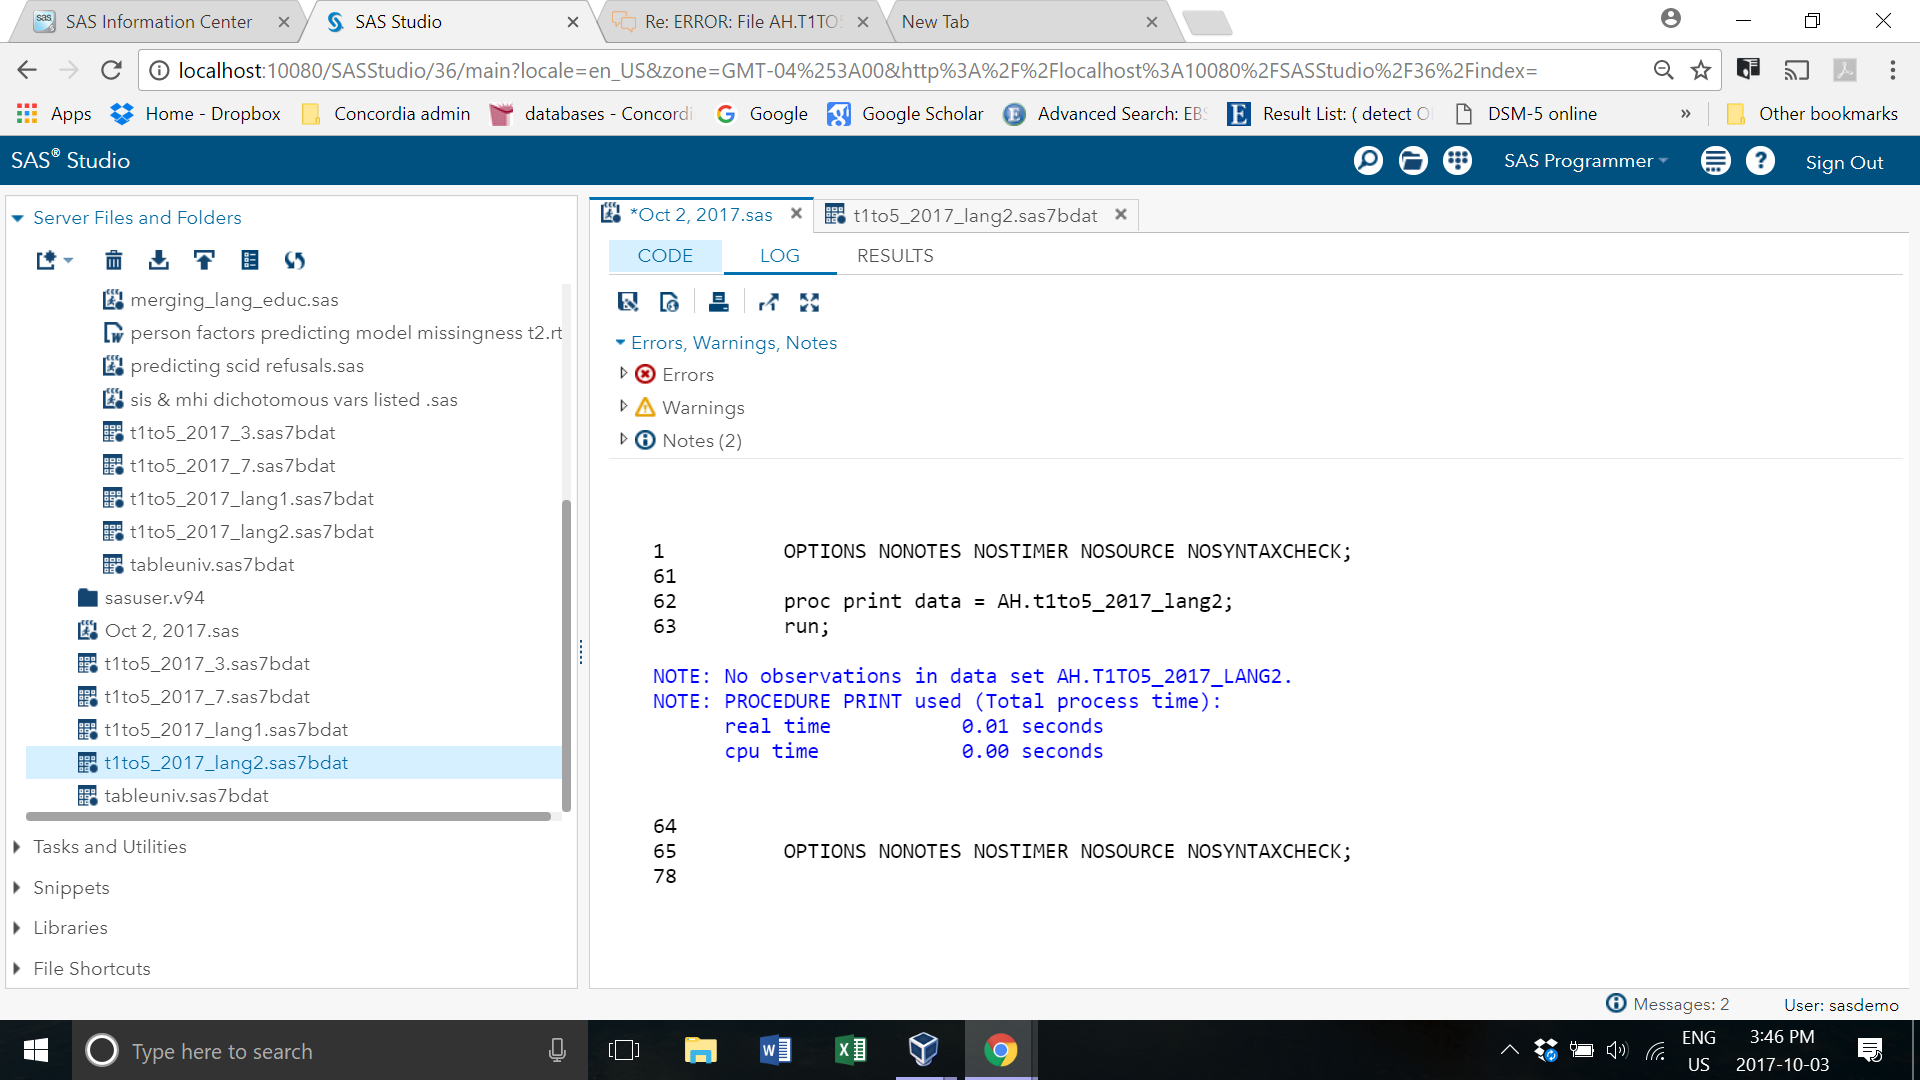
Task: Select tableuniv.sas7bdat at bottom of tree
Action: 186,796
